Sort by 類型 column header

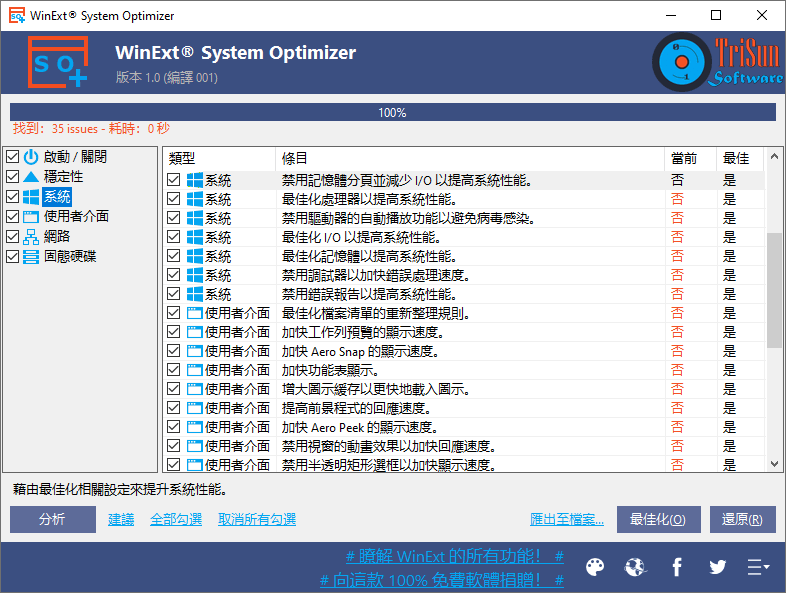click(220, 159)
